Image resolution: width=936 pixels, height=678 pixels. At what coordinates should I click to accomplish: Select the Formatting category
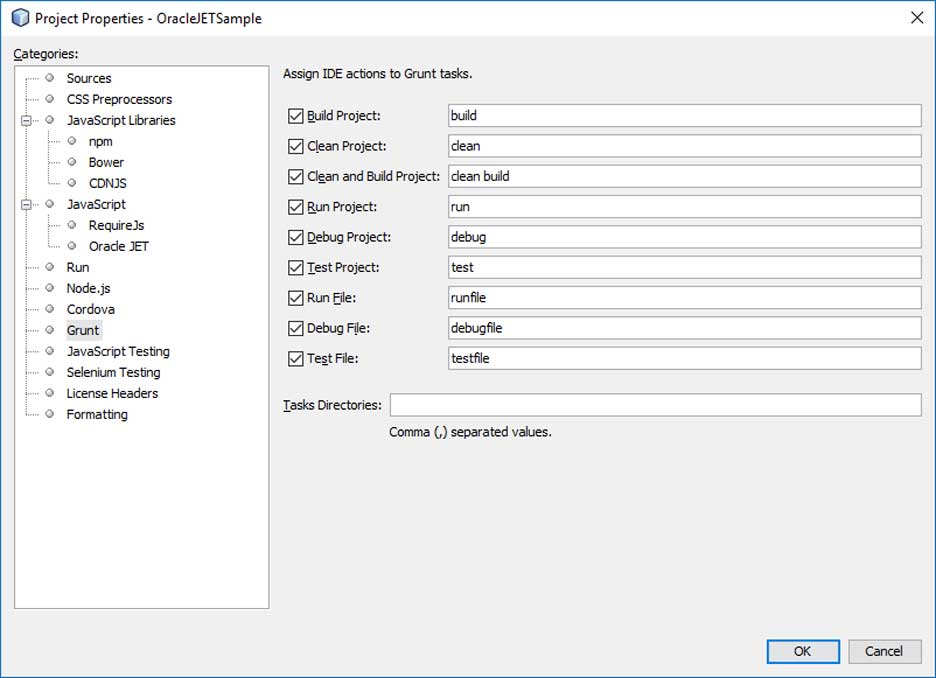tap(97, 414)
